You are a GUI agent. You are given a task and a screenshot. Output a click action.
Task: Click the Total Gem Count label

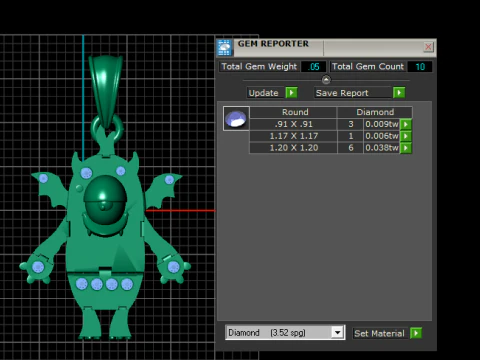pyautogui.click(x=368, y=67)
